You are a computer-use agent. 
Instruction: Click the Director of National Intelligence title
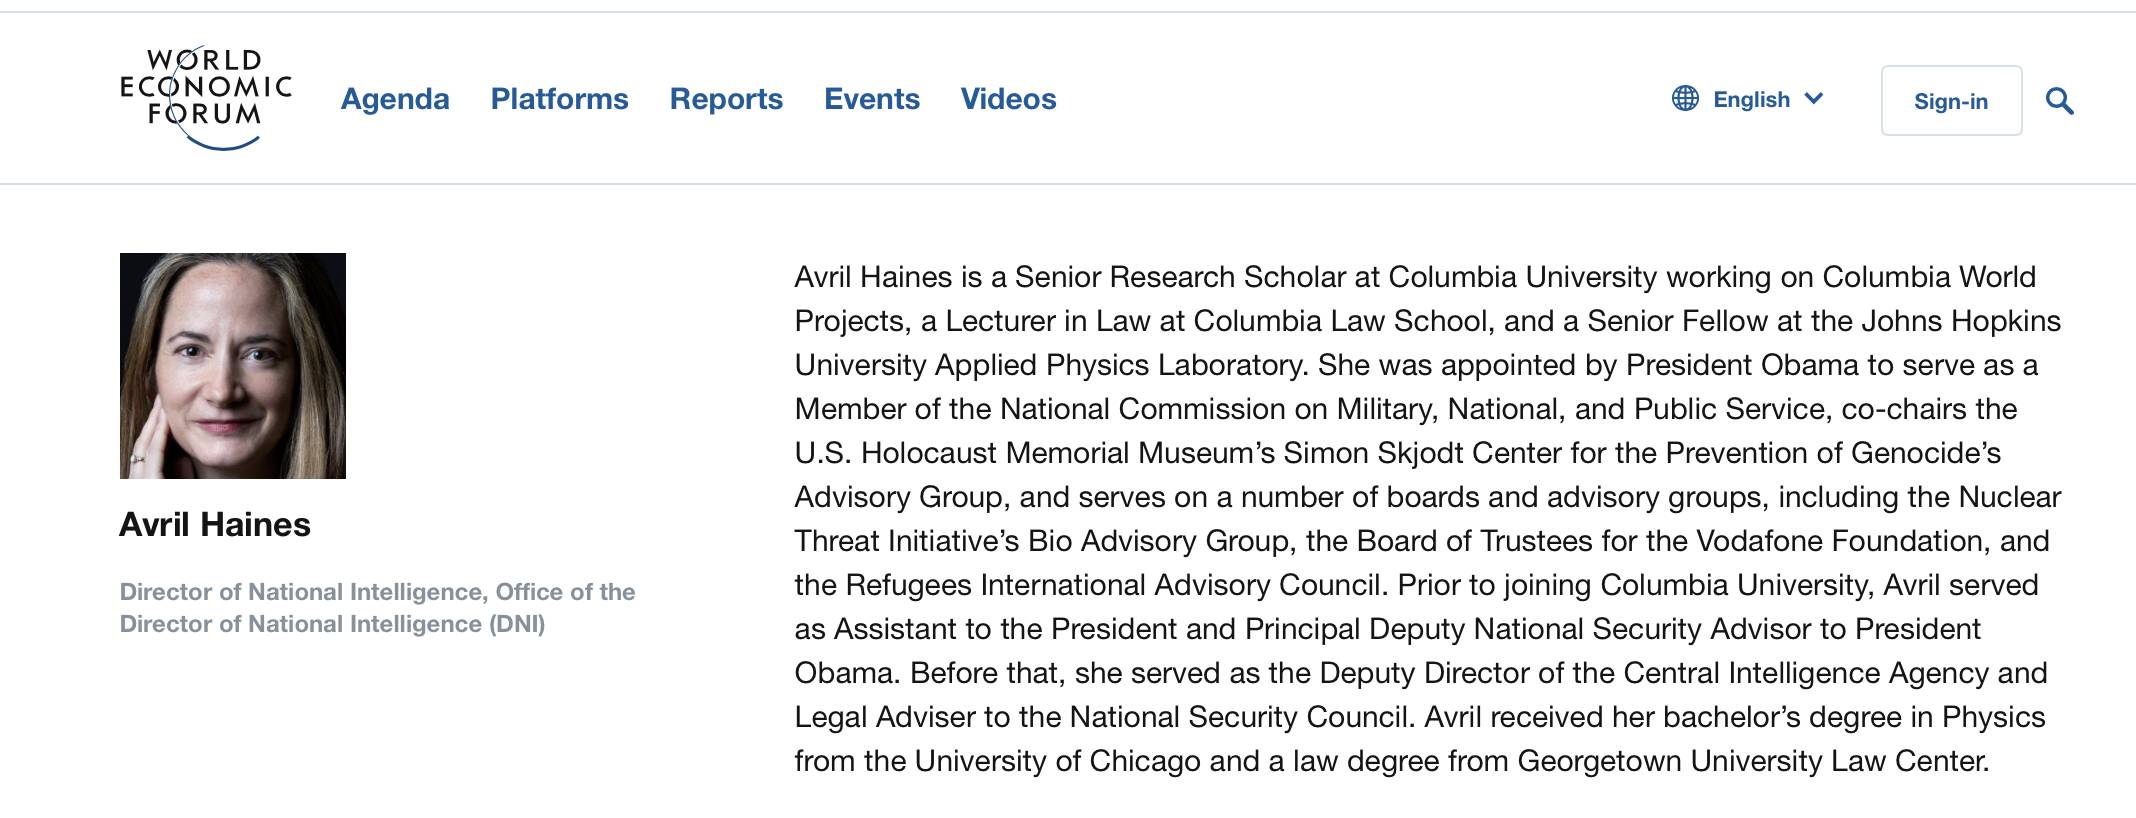coord(377,608)
